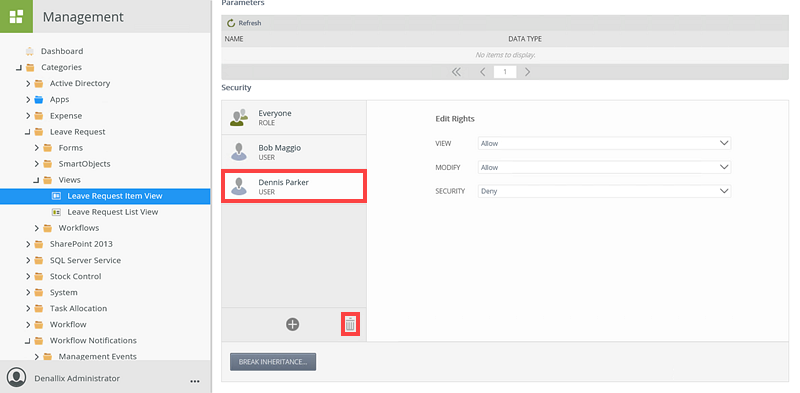Go to previous page of Parameters list

[x=482, y=72]
